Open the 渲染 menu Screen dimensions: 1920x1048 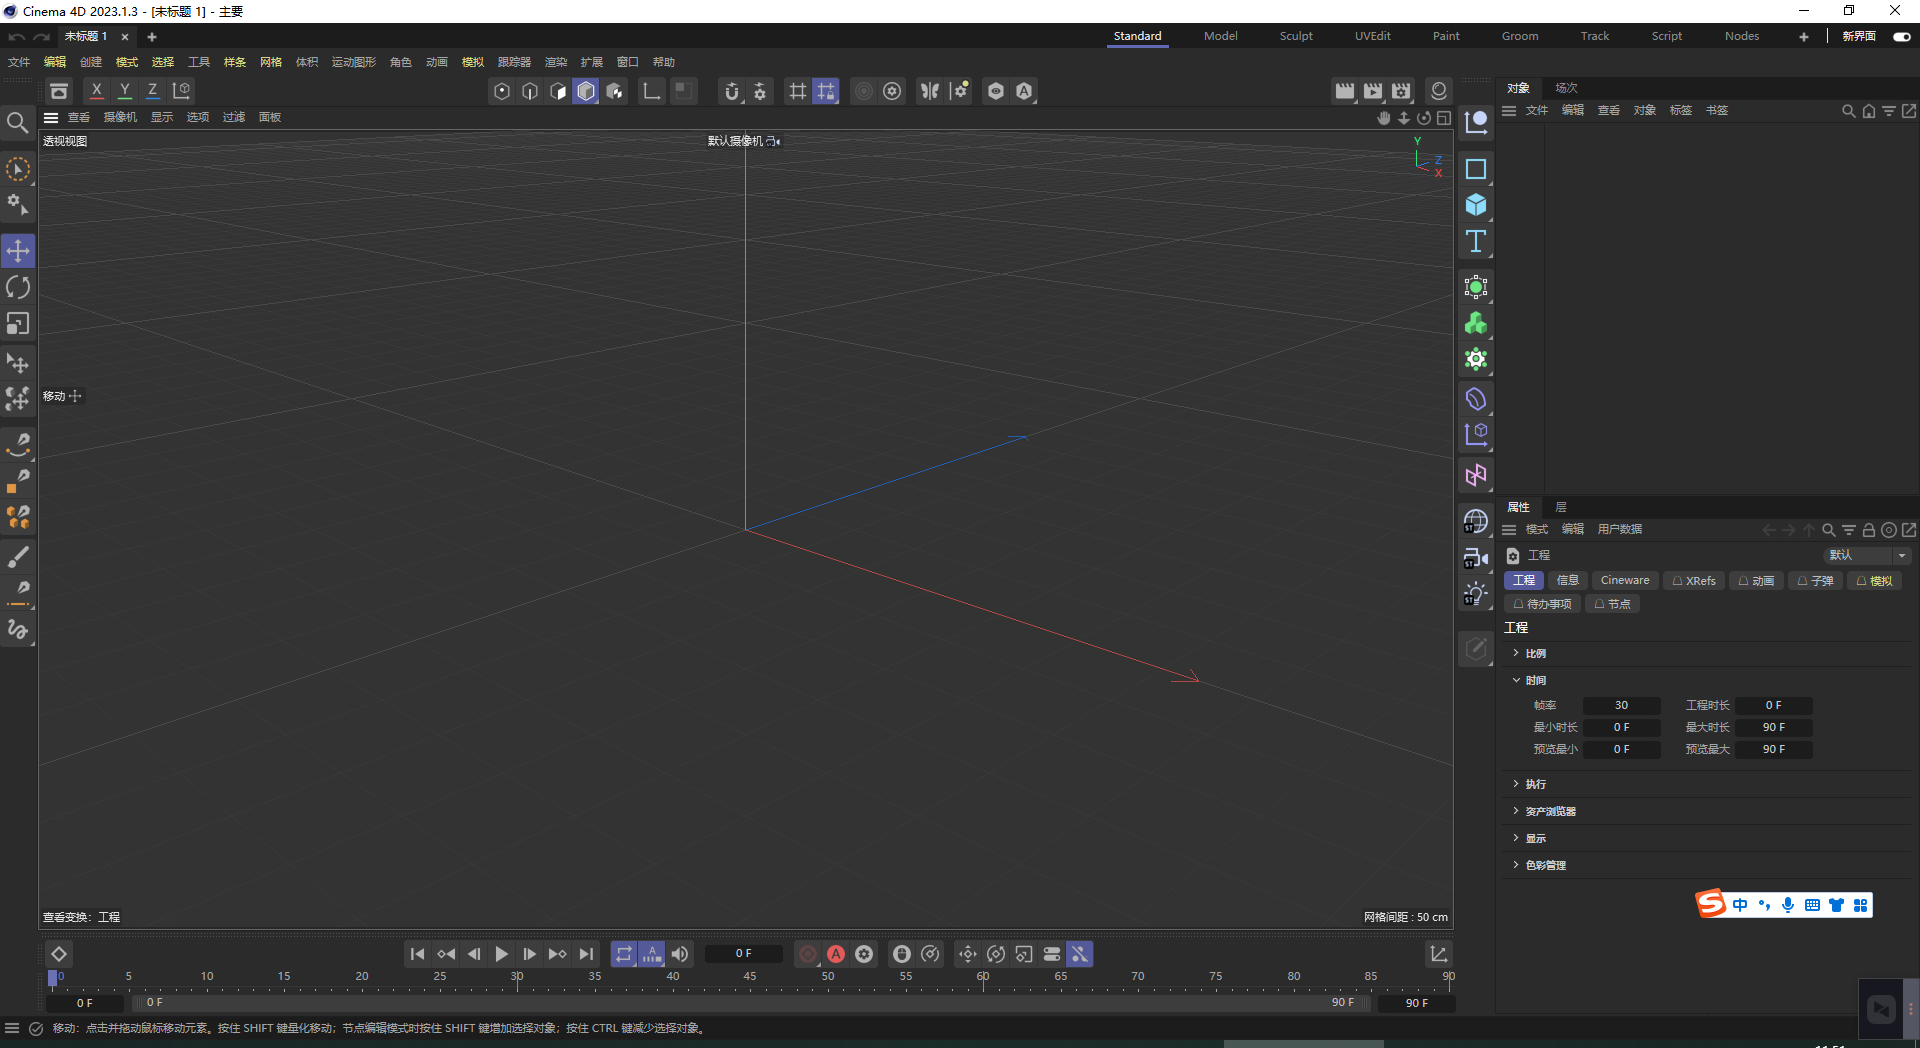click(555, 62)
